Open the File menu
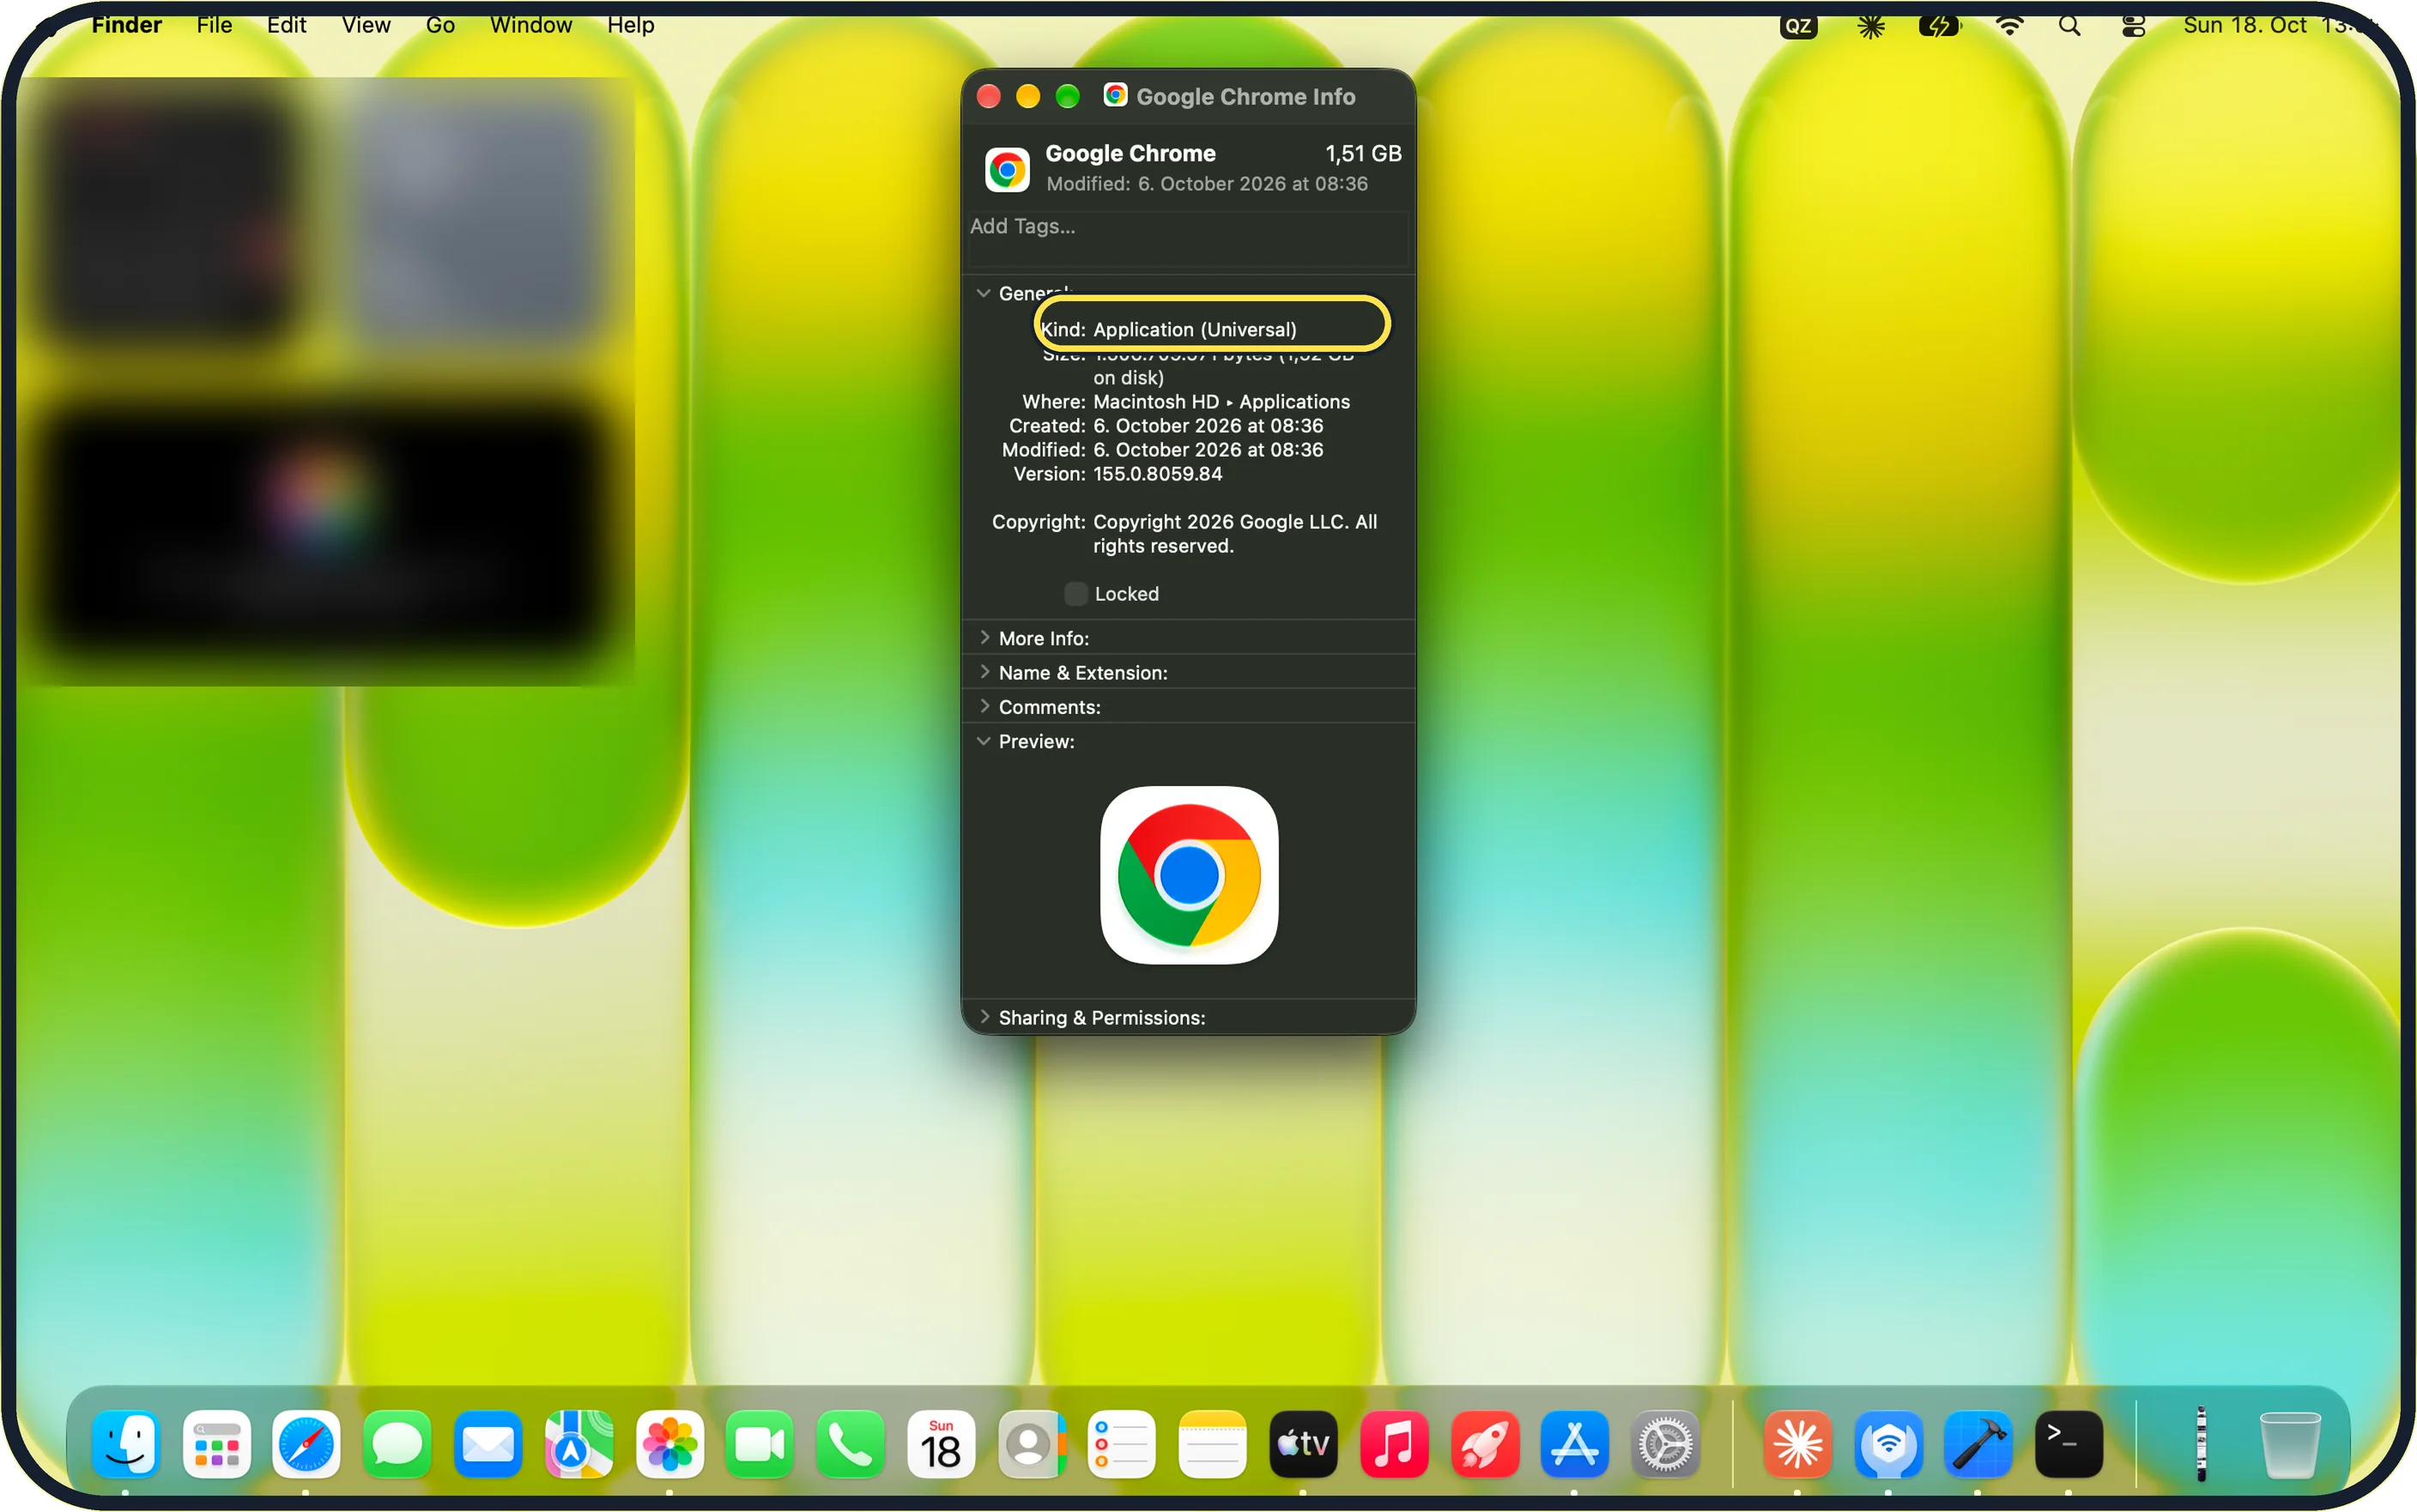 click(214, 25)
